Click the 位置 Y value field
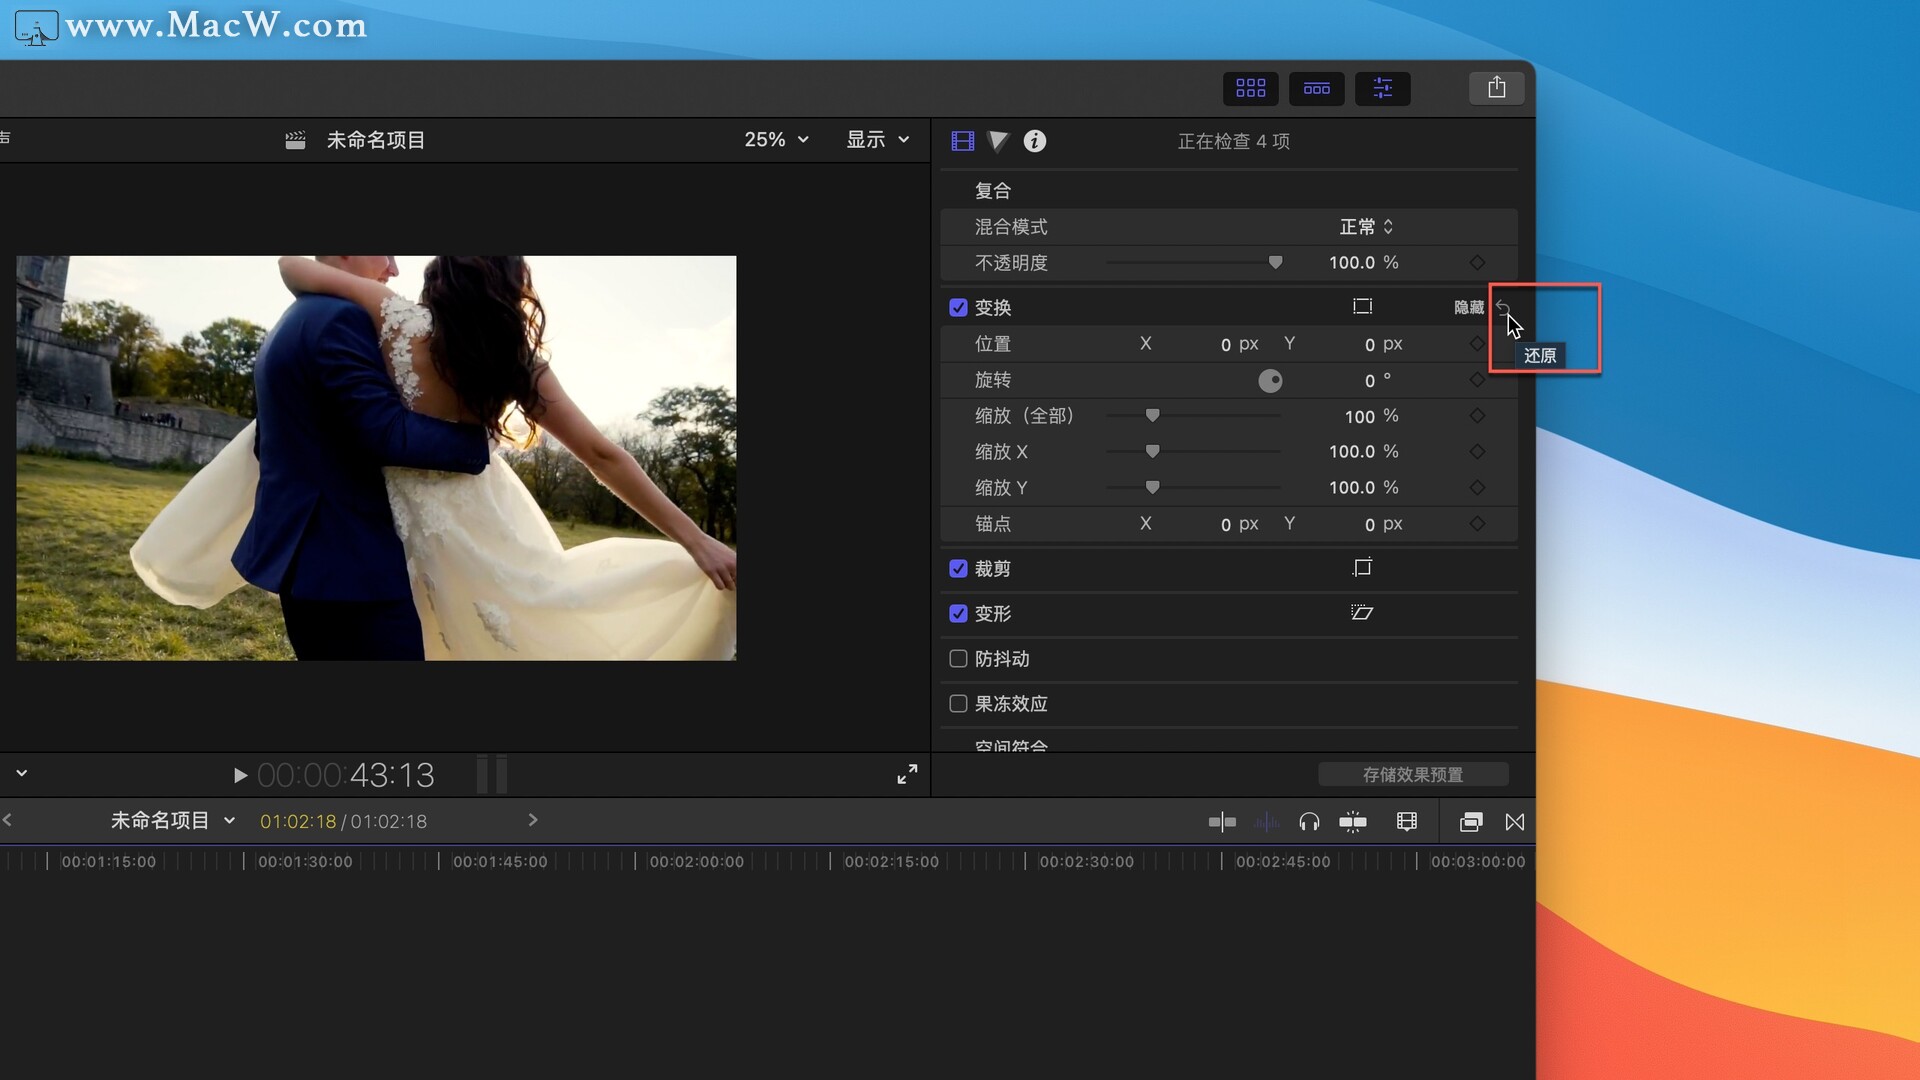1920x1080 pixels. 1369,344
